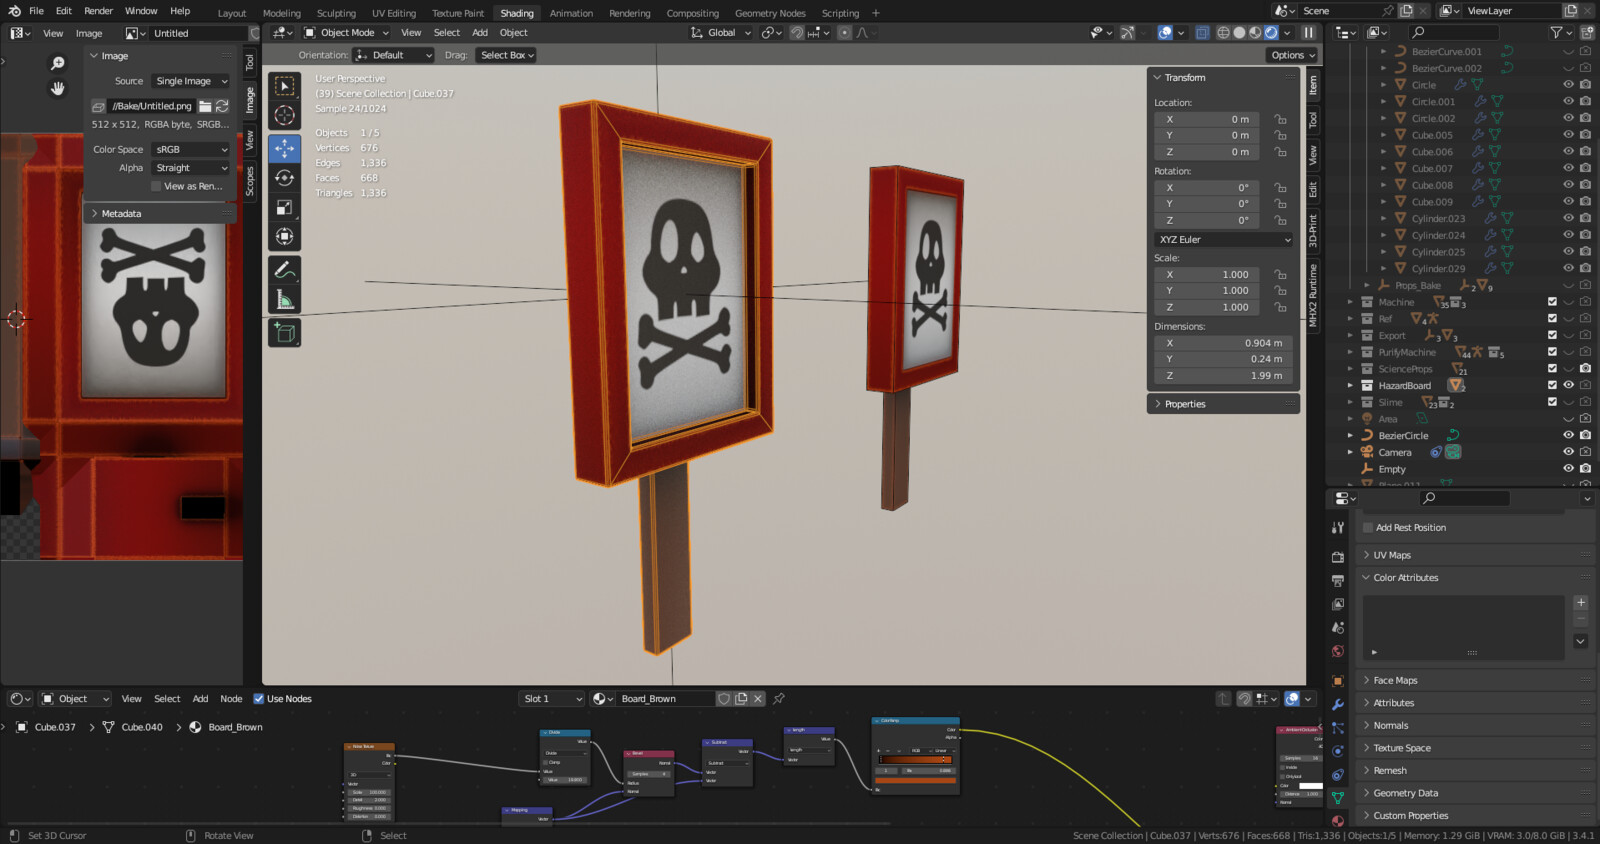Open the Object Mode dropdown
This screenshot has height=844, width=1600.
(x=346, y=33)
